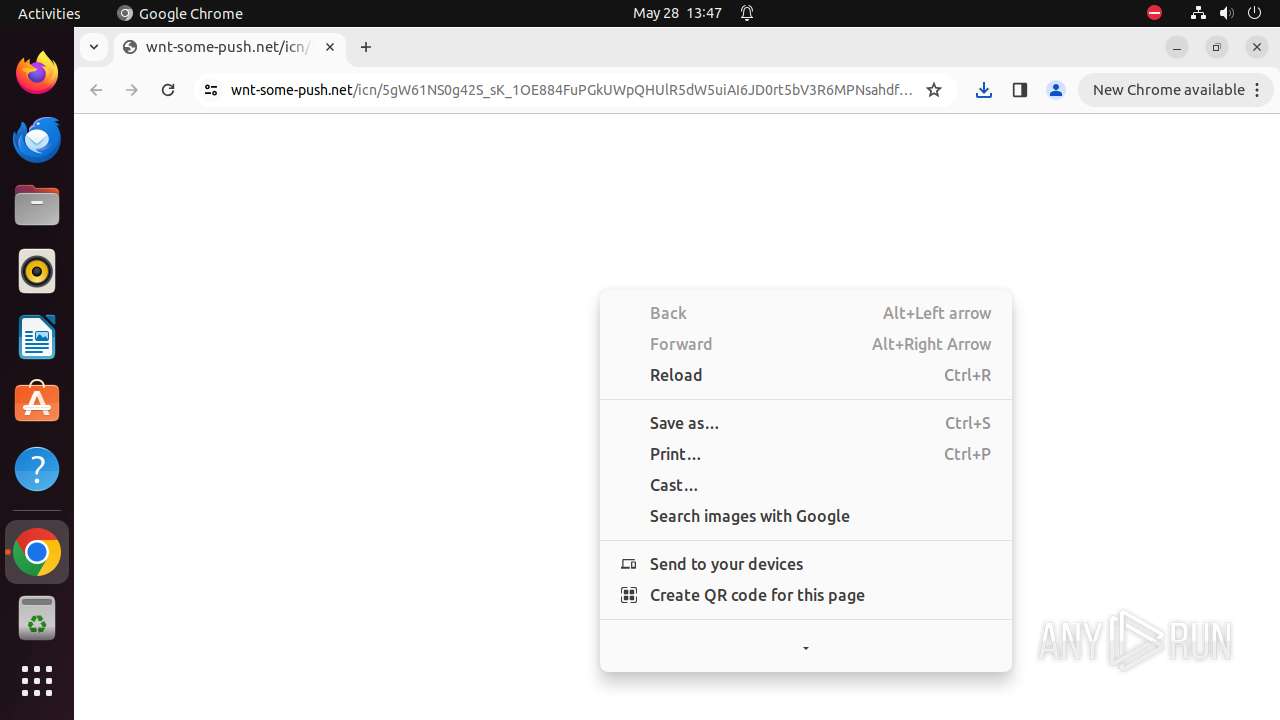1280x720 pixels.
Task: Open Rhythmbox music player icon
Action: pyautogui.click(x=37, y=271)
